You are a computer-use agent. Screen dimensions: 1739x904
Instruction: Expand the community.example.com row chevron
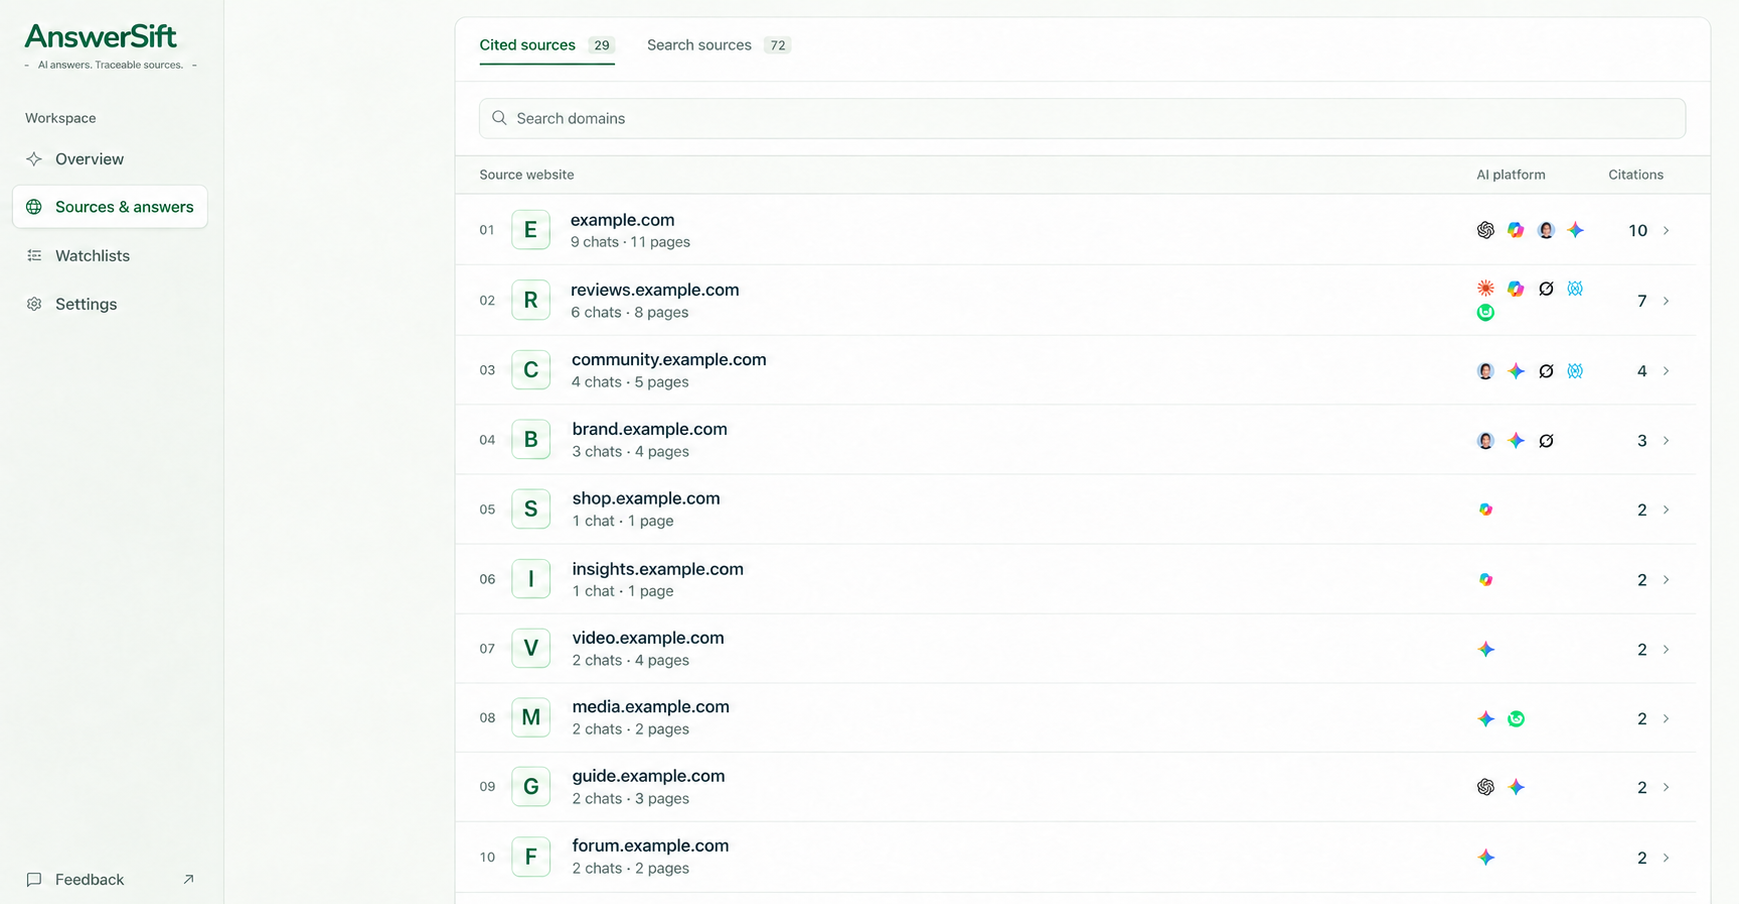(x=1666, y=371)
